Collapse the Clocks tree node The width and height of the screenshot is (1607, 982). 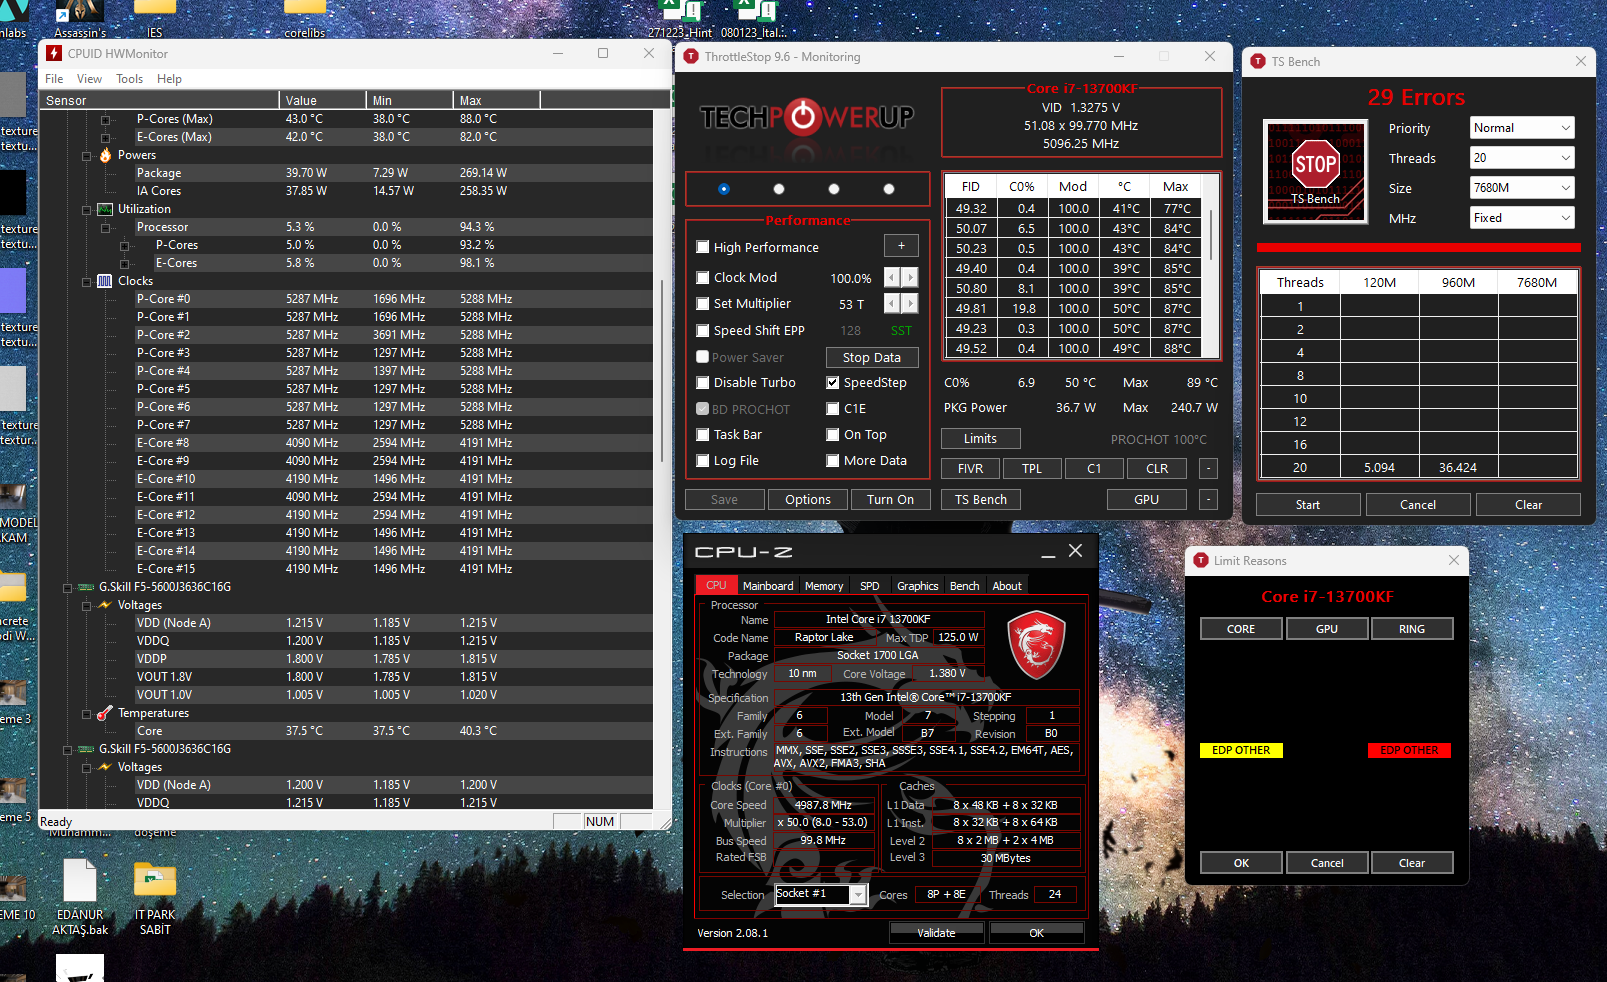coord(87,281)
